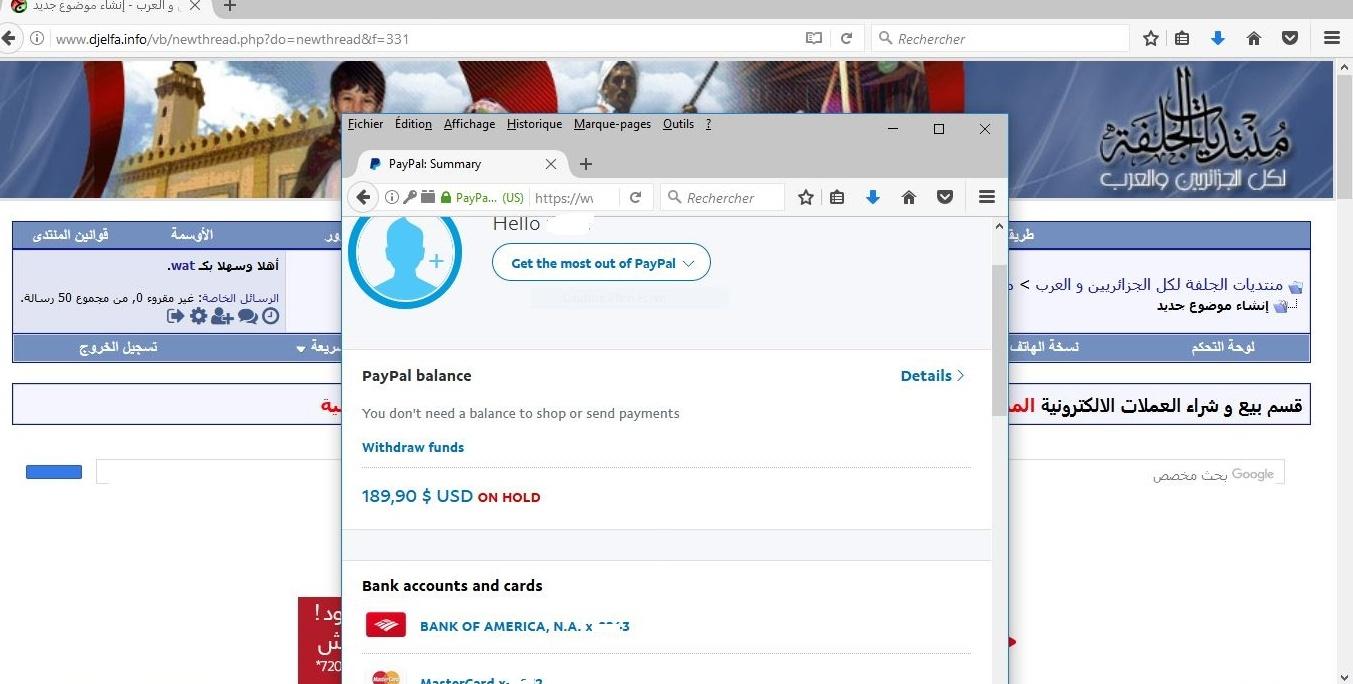This screenshot has width=1353, height=684.
Task: Click the PayPal page vertical scrollbar
Action: pos(999,340)
